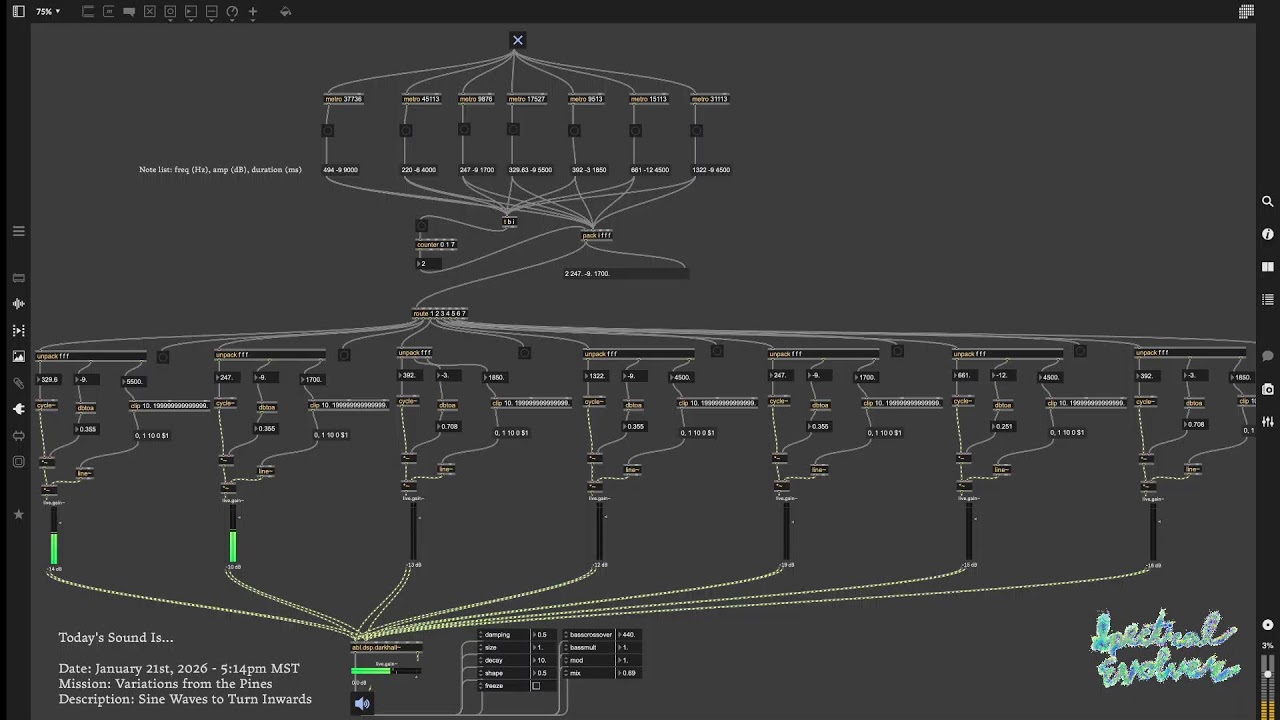The height and width of the screenshot is (720, 1280).
Task: Click the bang button under metro 15113
Action: pos(635,131)
